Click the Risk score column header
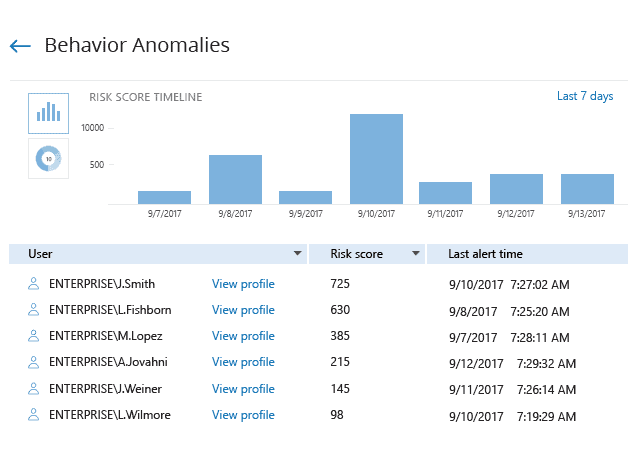Screen dimensions: 640x450 (356, 254)
